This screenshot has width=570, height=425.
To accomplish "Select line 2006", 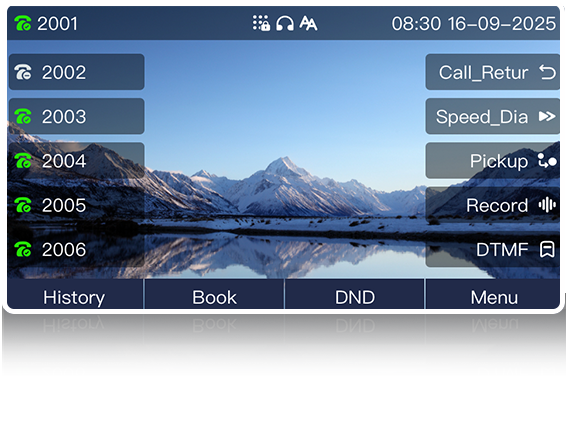I will pos(77,249).
